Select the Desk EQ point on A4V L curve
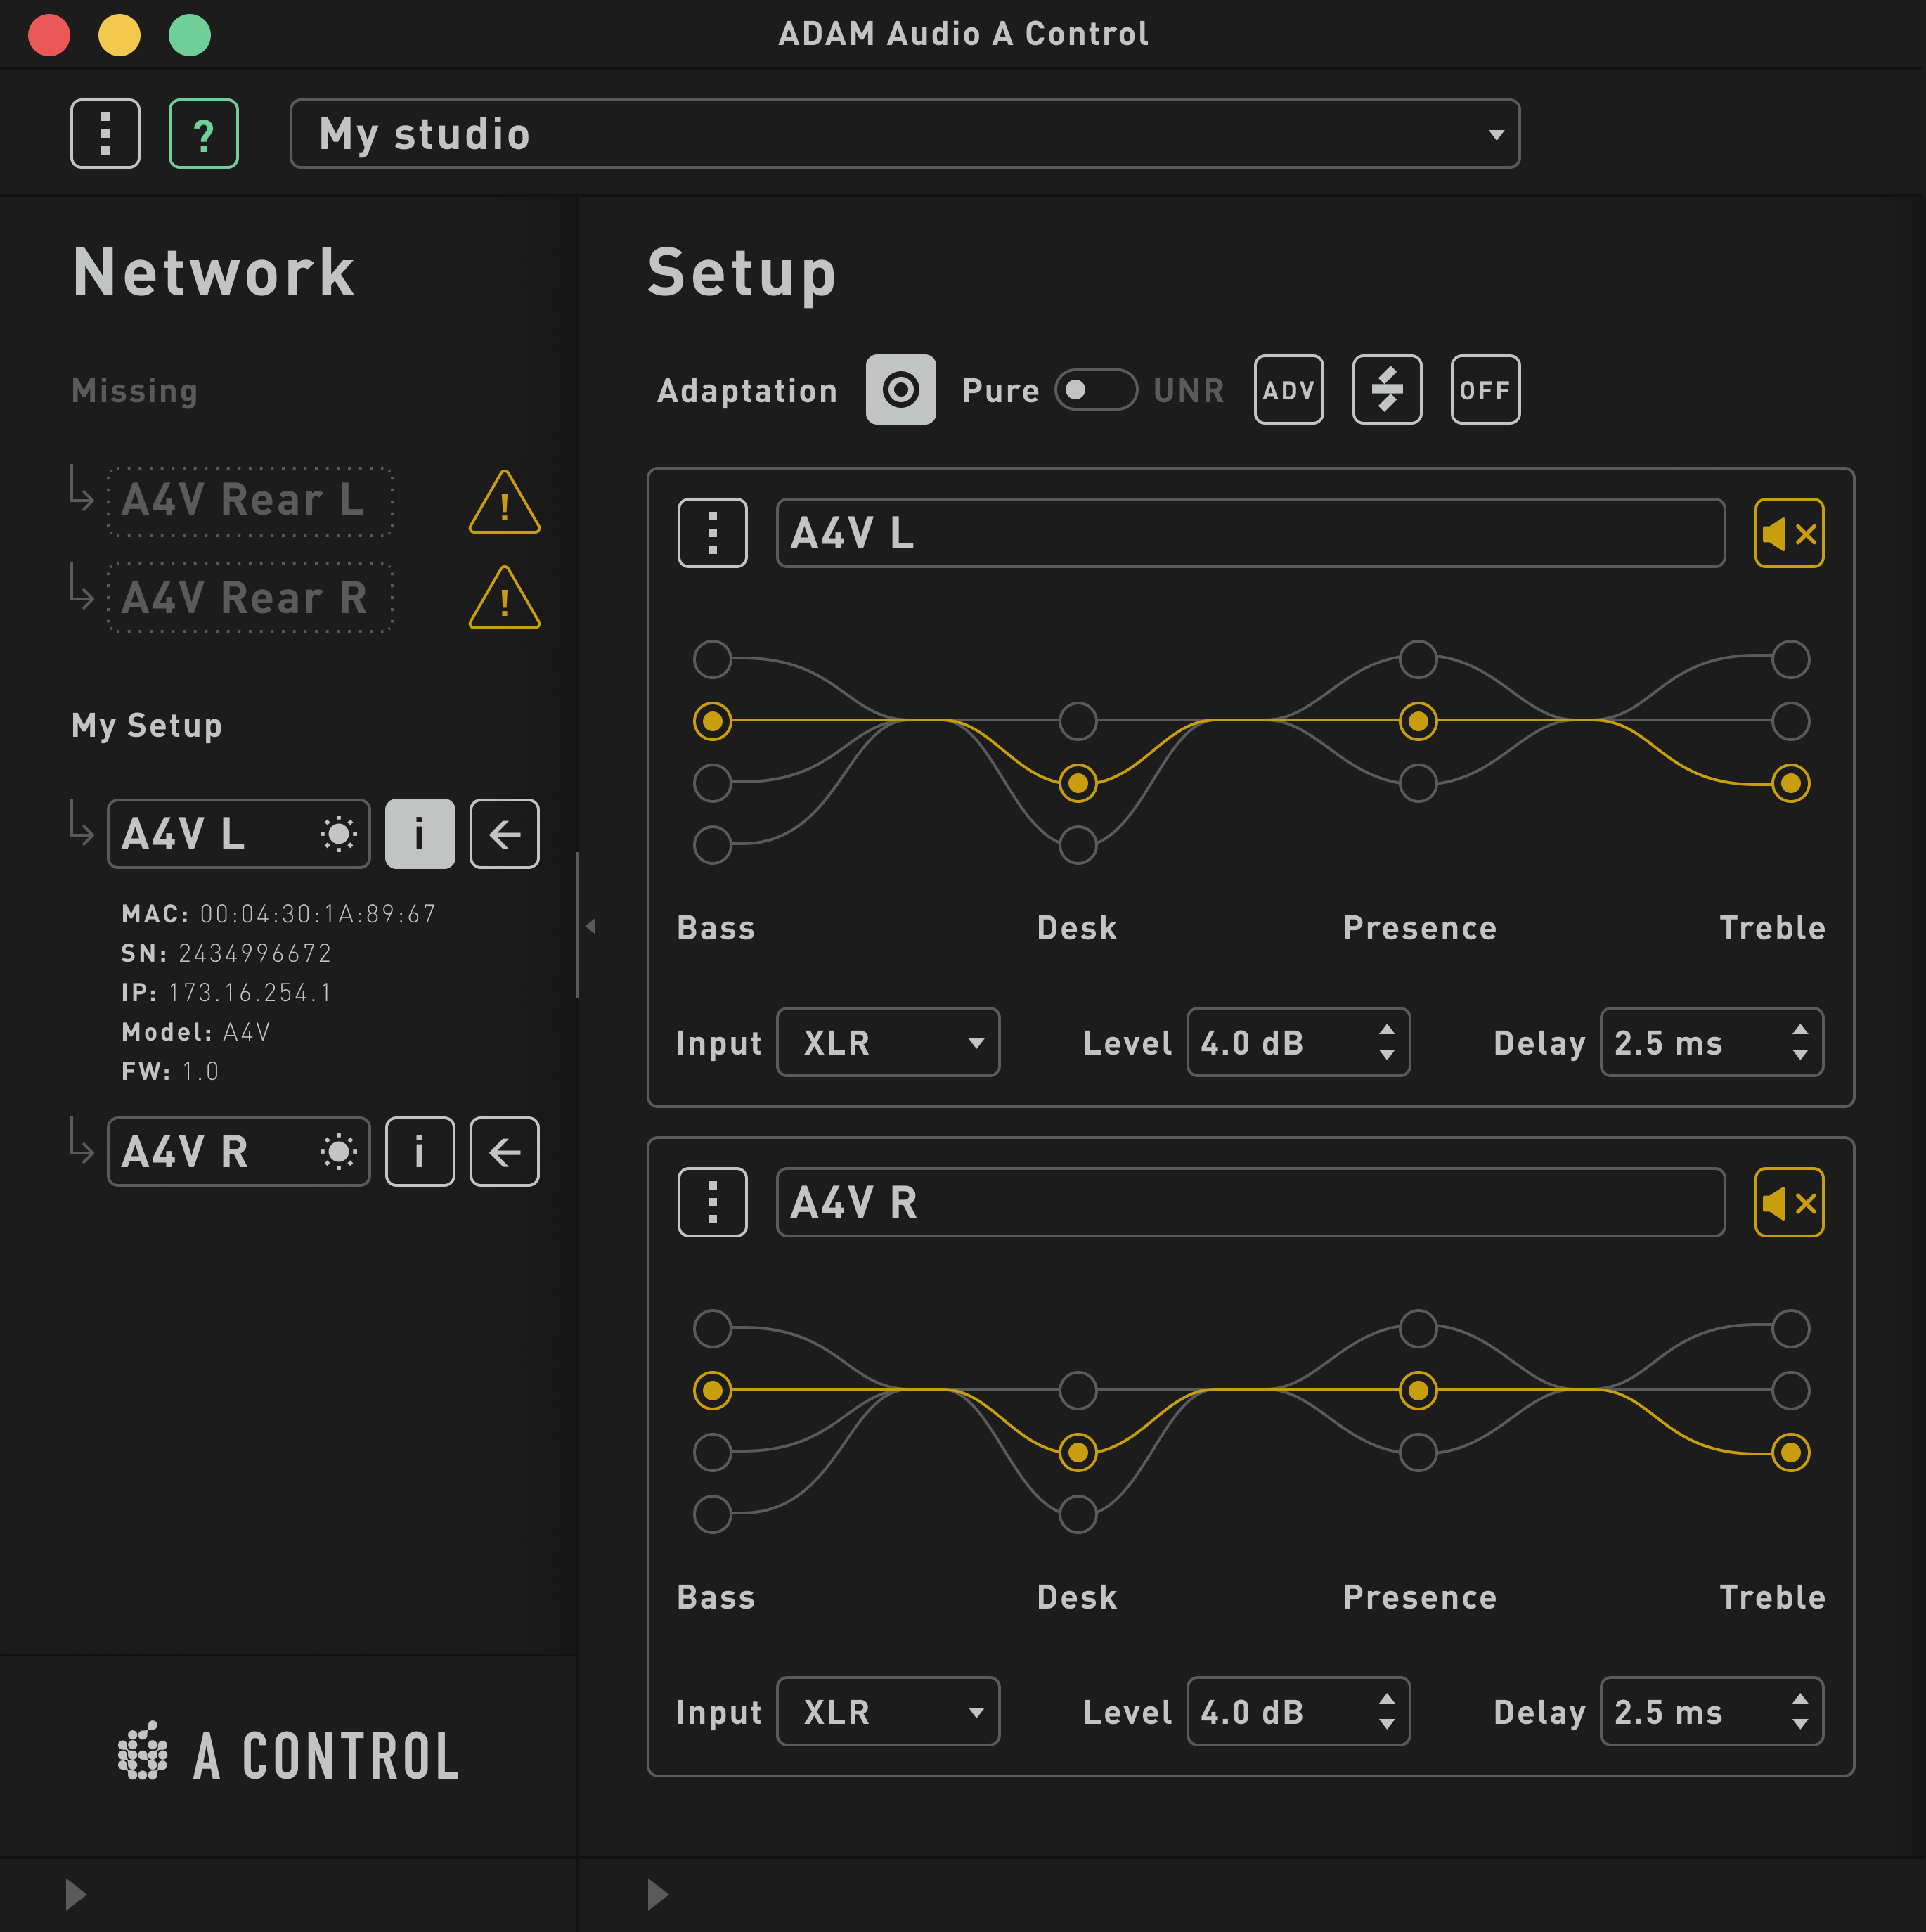 [x=1077, y=783]
